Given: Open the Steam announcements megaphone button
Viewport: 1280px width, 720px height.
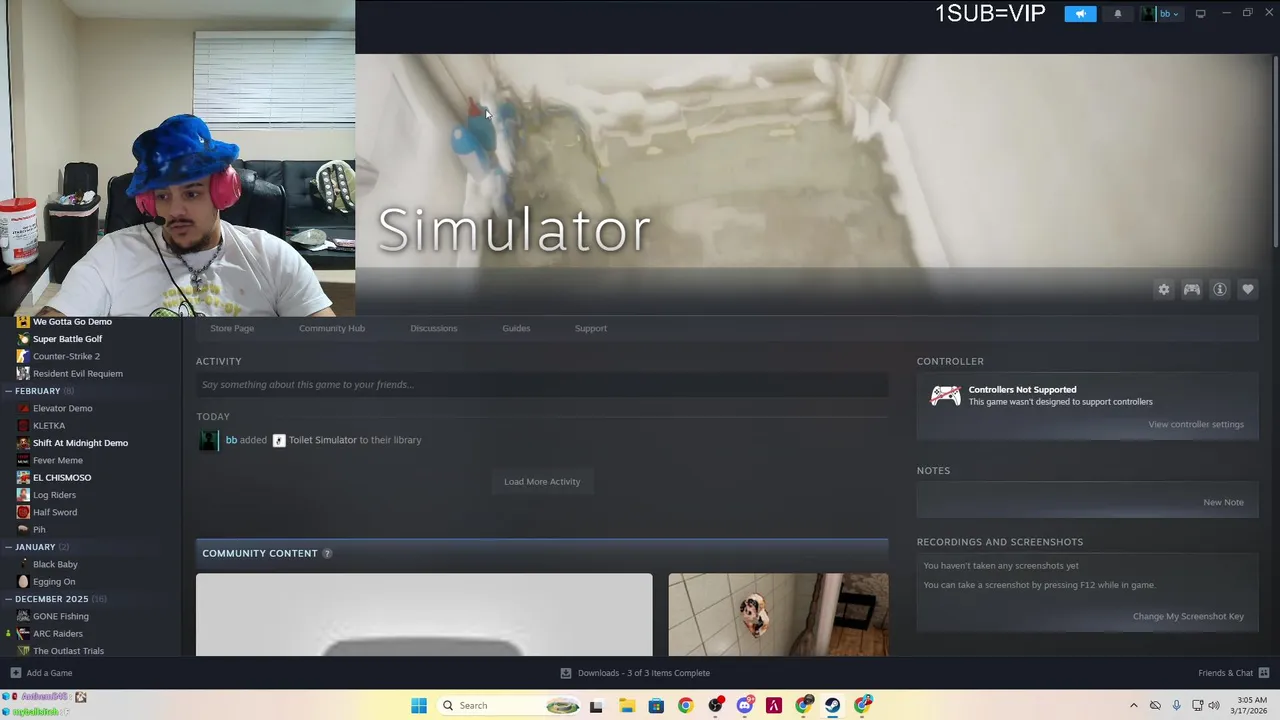Looking at the screenshot, I should tap(1080, 14).
